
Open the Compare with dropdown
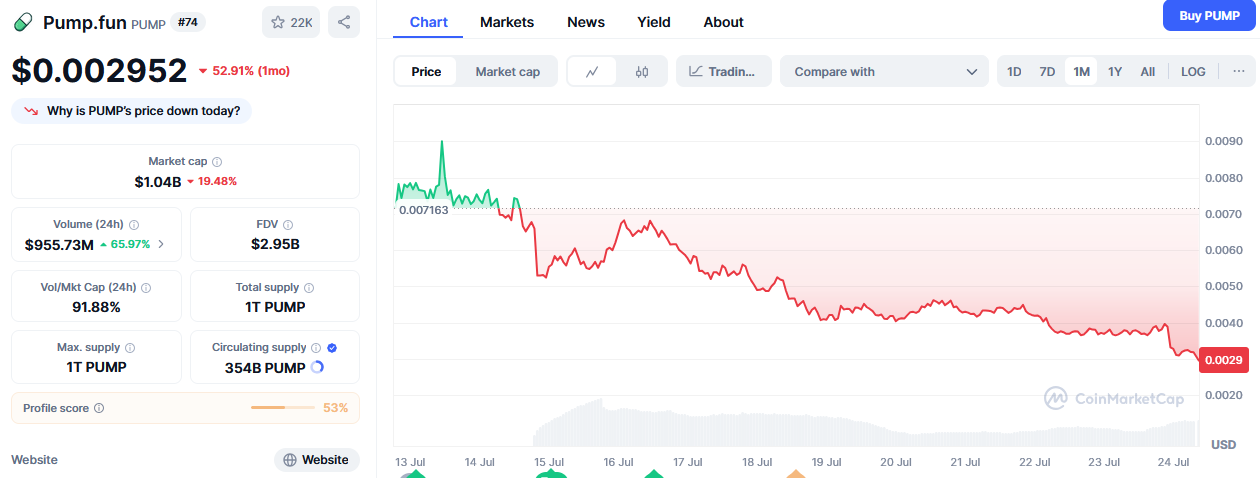[884, 71]
